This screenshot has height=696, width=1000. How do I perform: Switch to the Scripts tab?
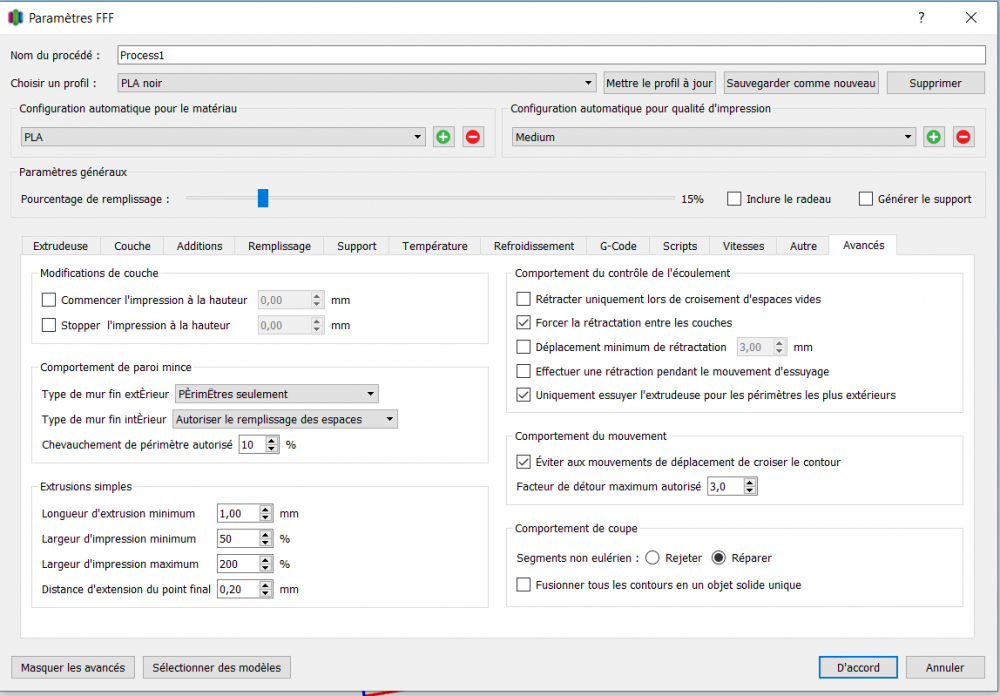680,246
